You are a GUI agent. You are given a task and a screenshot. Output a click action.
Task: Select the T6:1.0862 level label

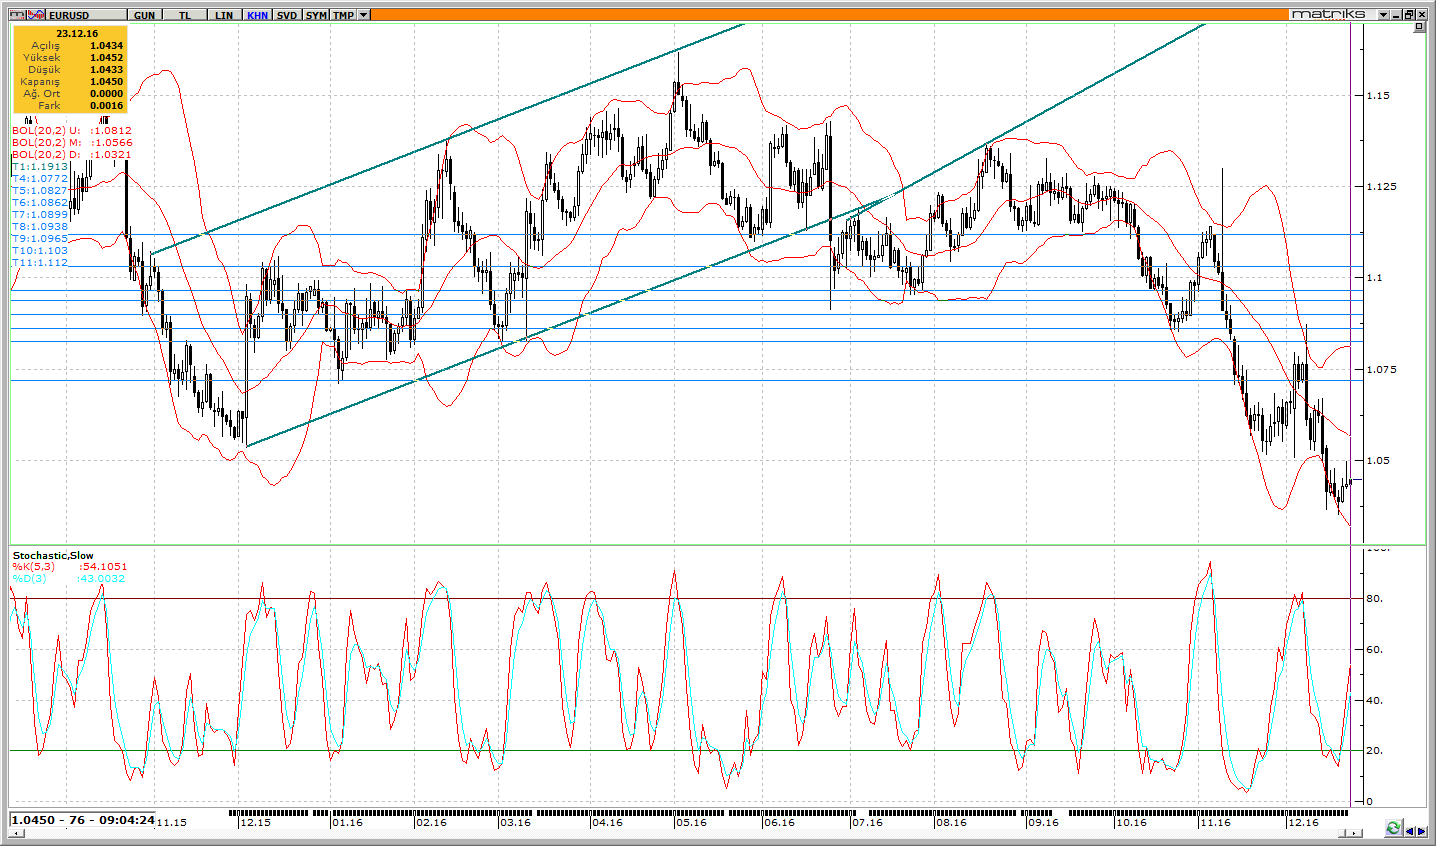pos(41,203)
